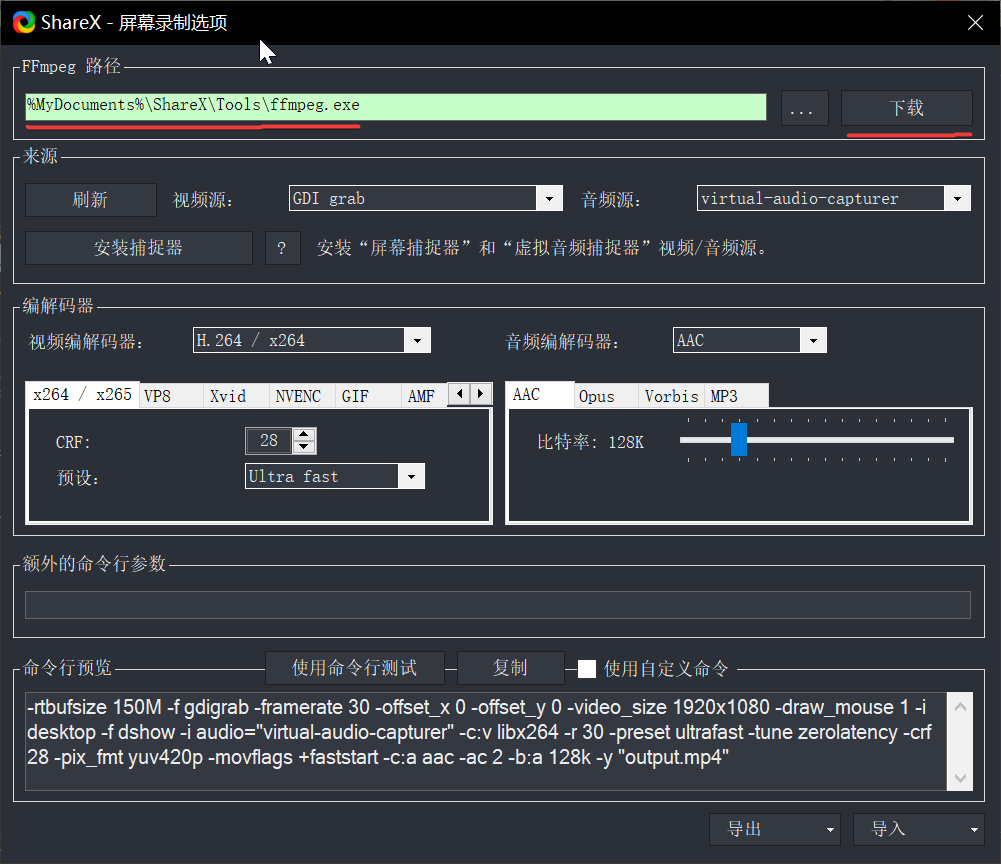Click the AAC 比特率 slider handle

739,439
